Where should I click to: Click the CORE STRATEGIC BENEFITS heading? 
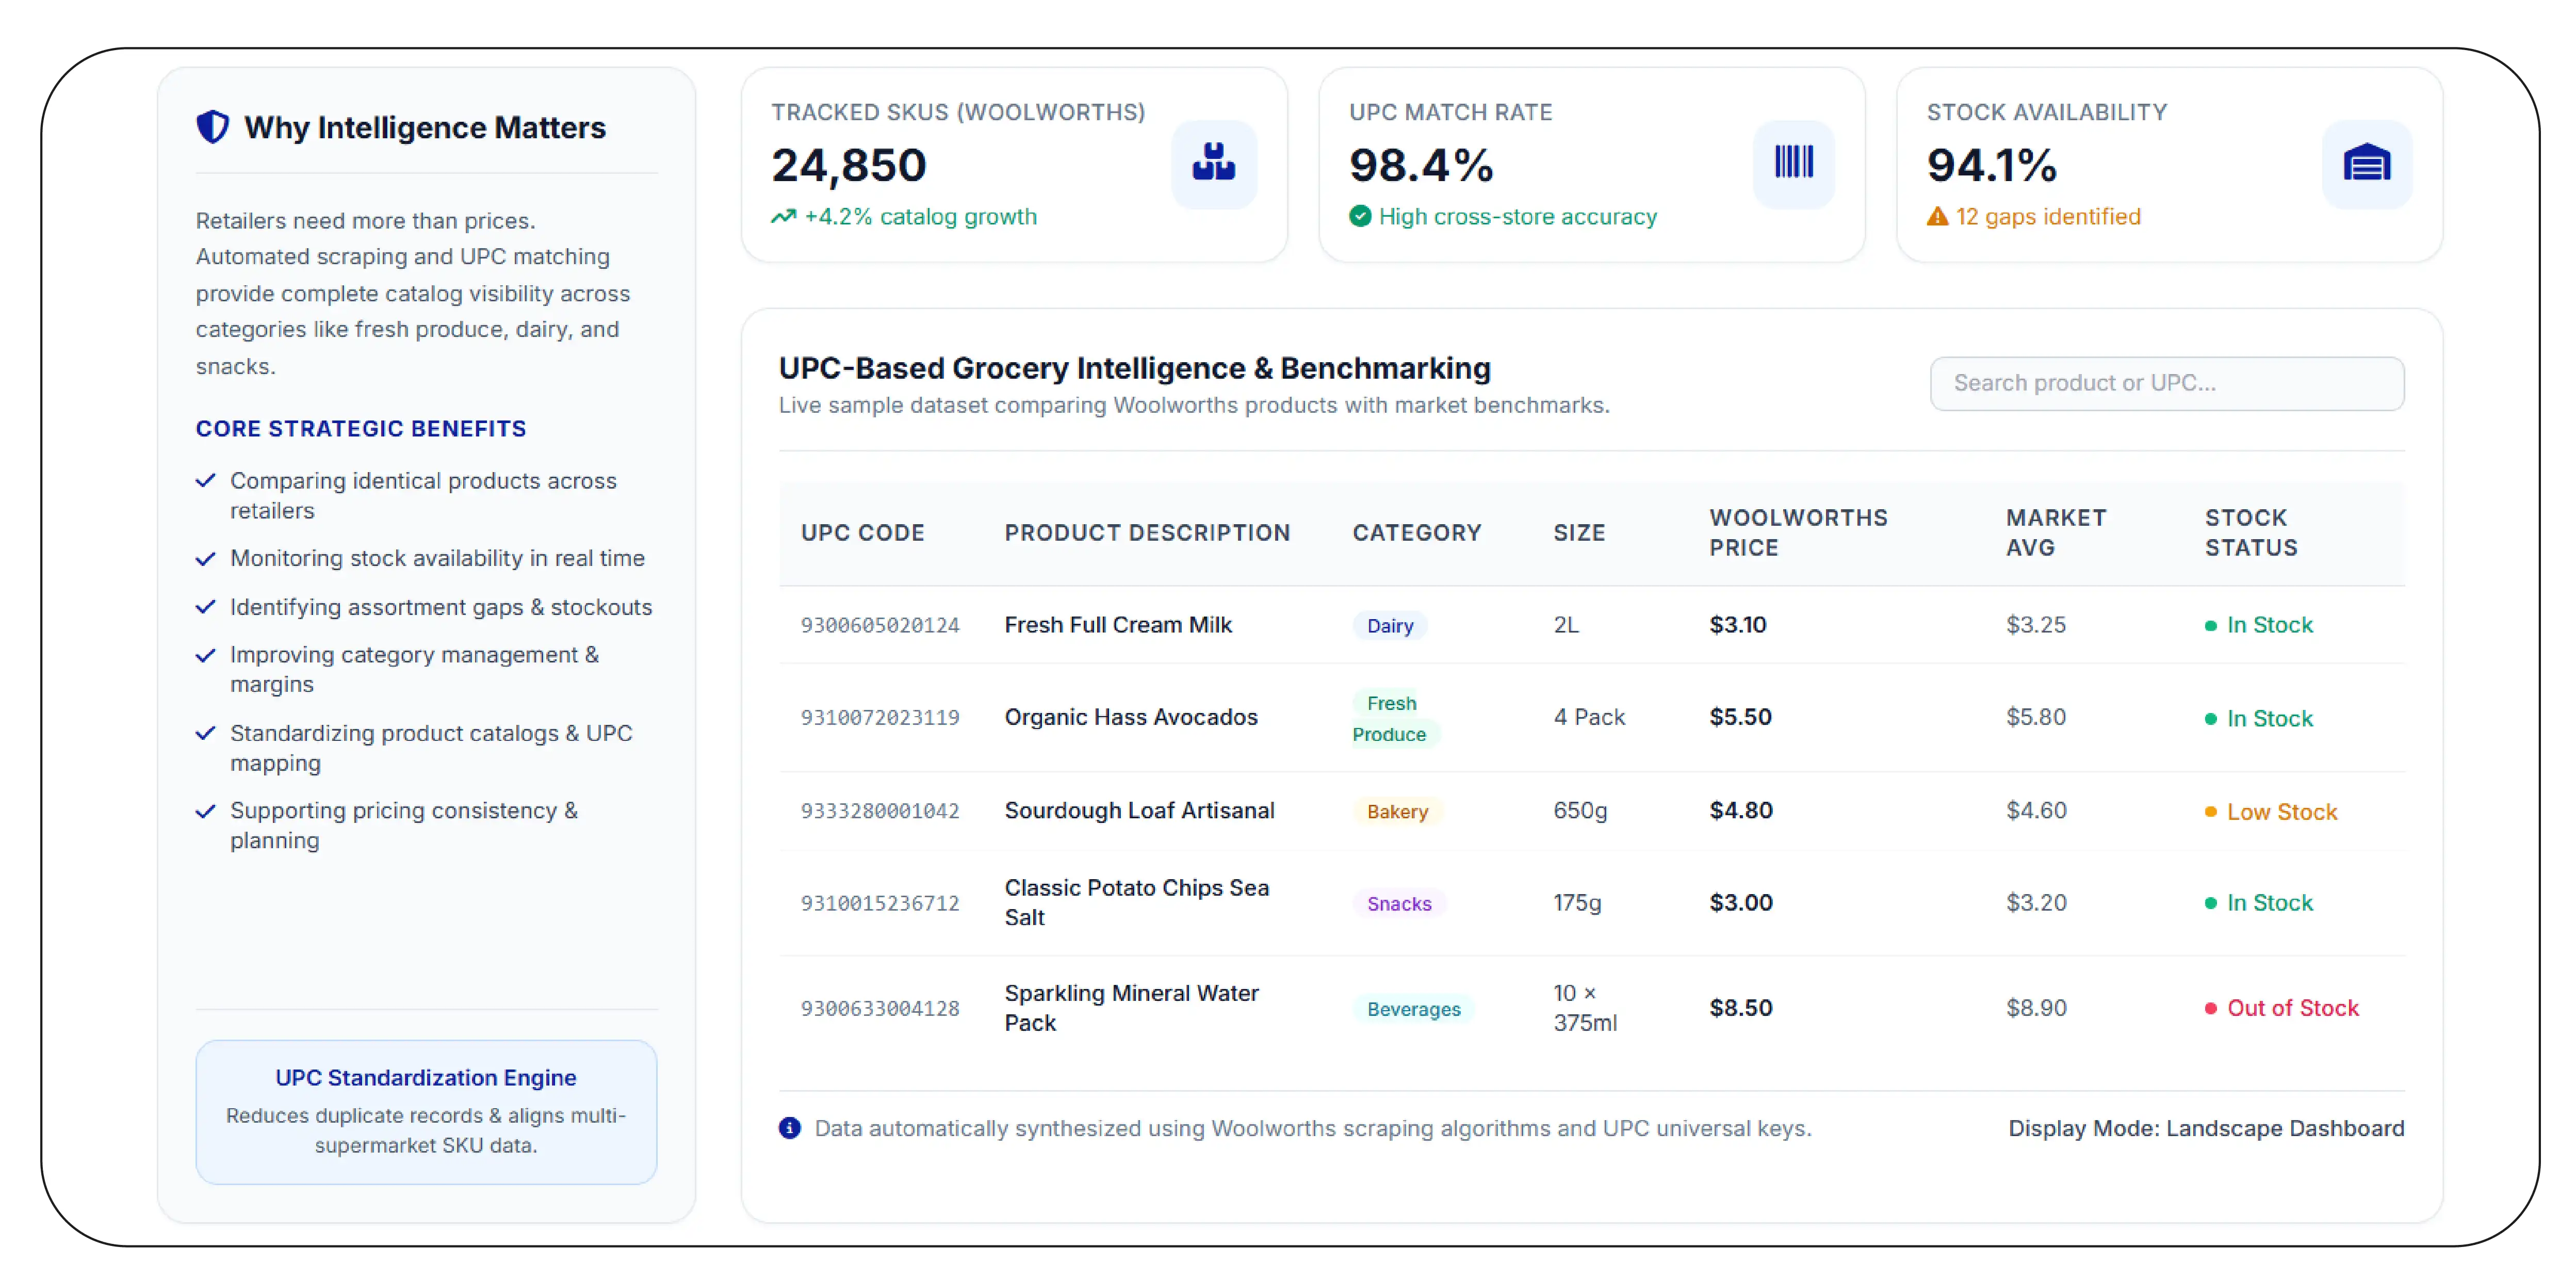pos(361,429)
